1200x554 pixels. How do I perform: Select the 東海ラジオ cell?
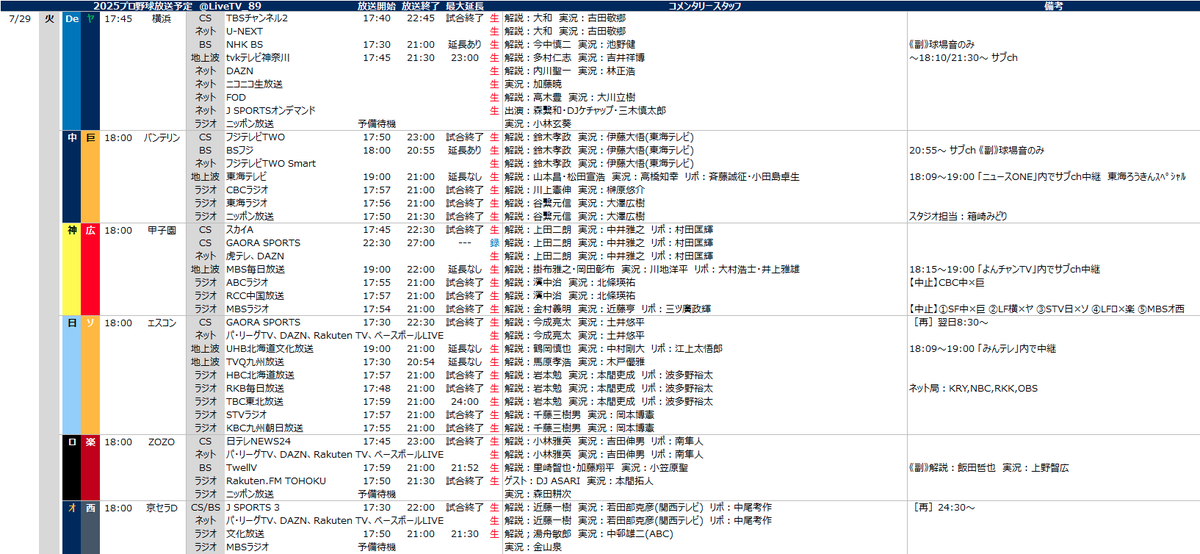[x=245, y=202]
